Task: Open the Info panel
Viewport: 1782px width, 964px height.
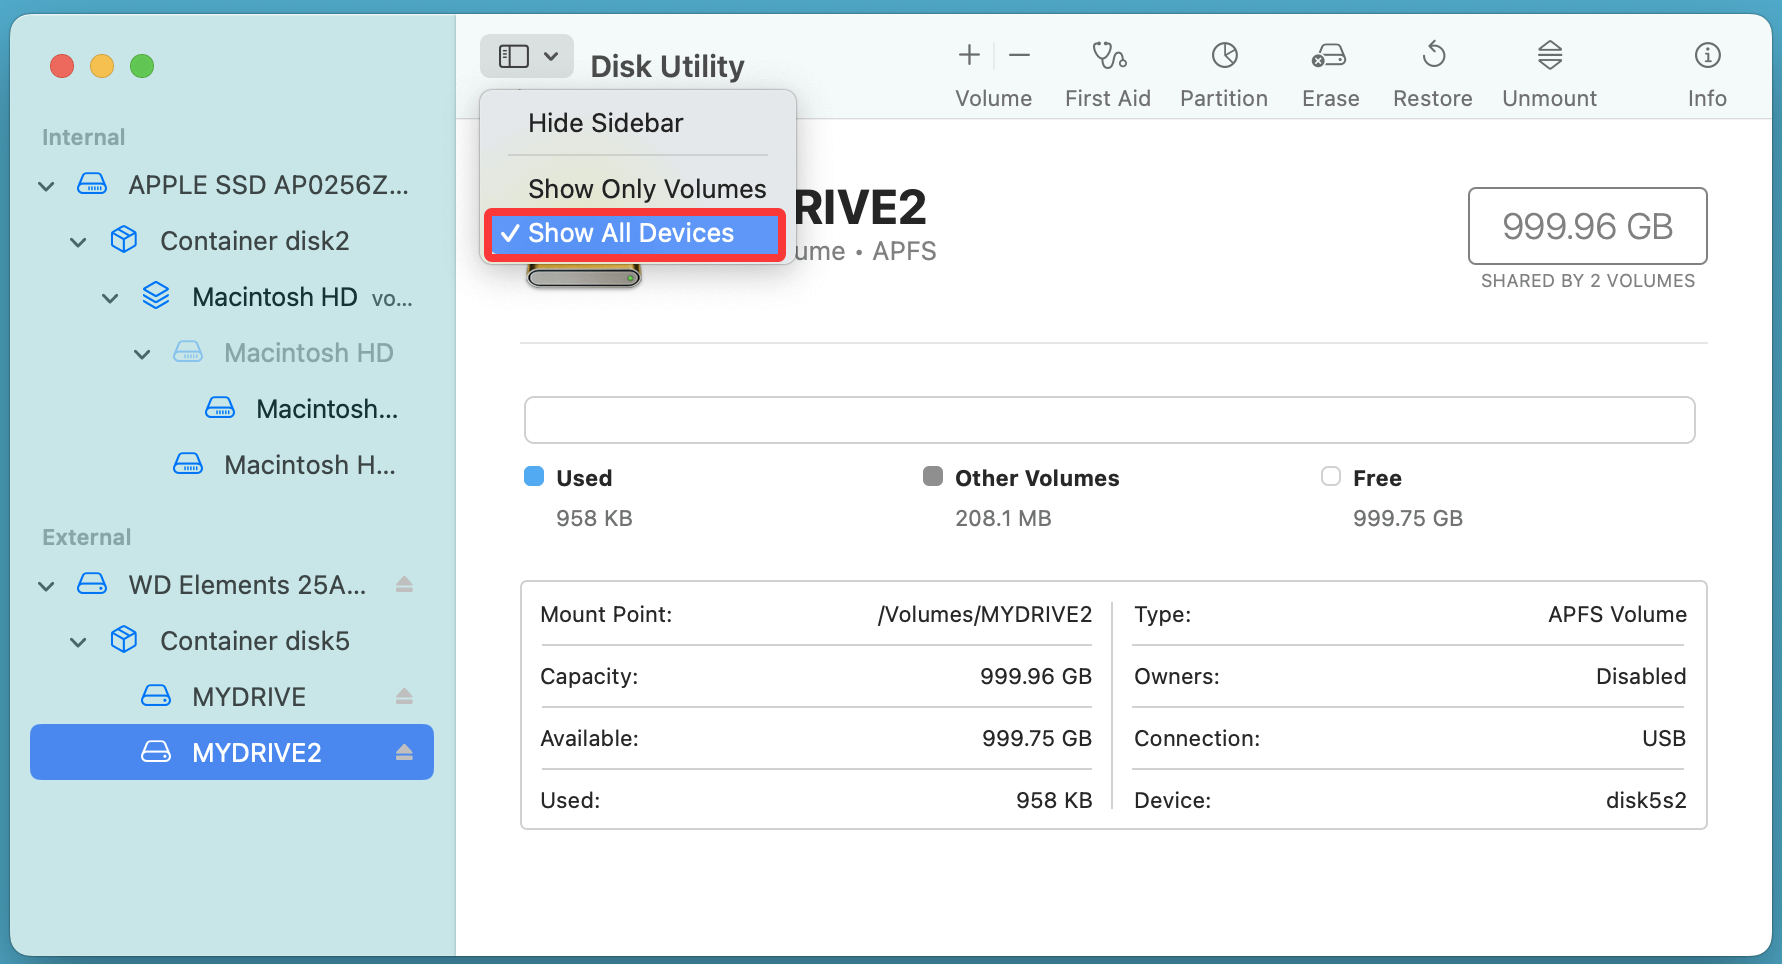Action: coord(1706,70)
